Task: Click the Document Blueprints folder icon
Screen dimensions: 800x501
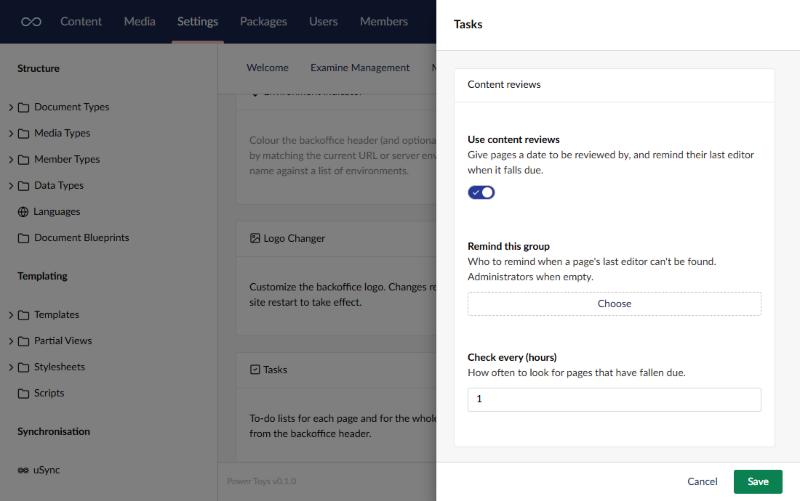Action: coord(23,238)
